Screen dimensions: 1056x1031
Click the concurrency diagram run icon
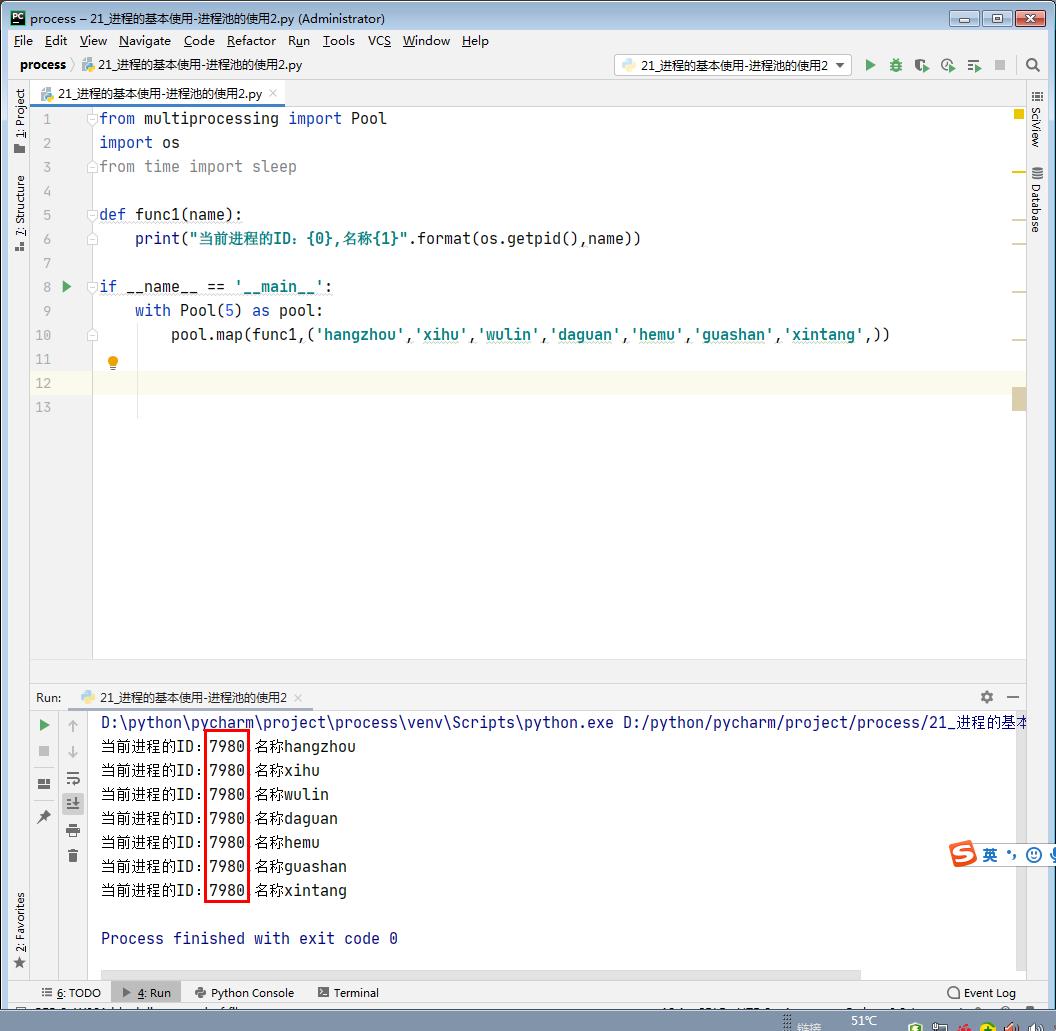coord(974,65)
